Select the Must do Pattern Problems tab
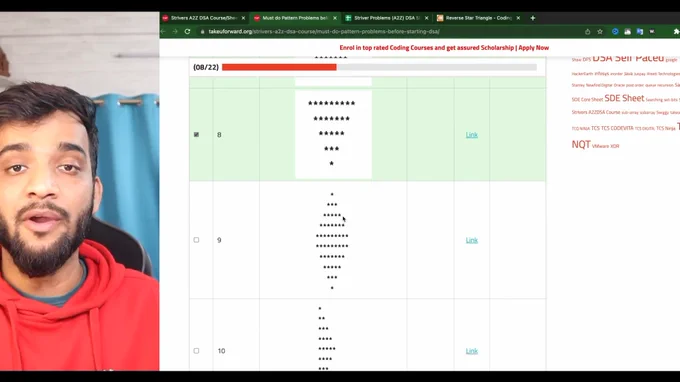The image size is (680, 382). pos(295,18)
